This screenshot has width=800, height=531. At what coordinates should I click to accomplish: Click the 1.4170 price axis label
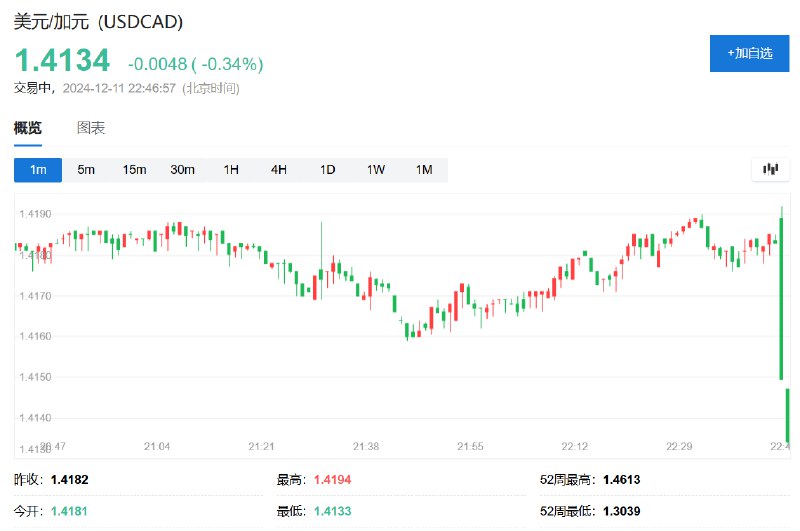(x=35, y=296)
